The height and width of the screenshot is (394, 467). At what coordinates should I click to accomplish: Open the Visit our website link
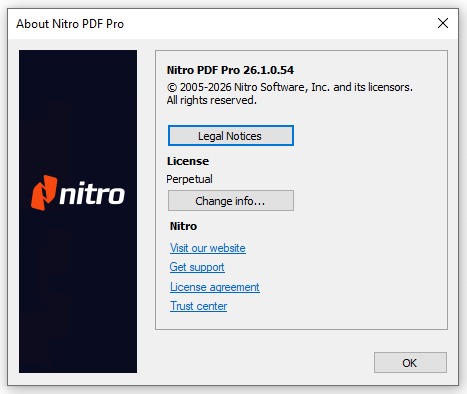[x=208, y=248]
